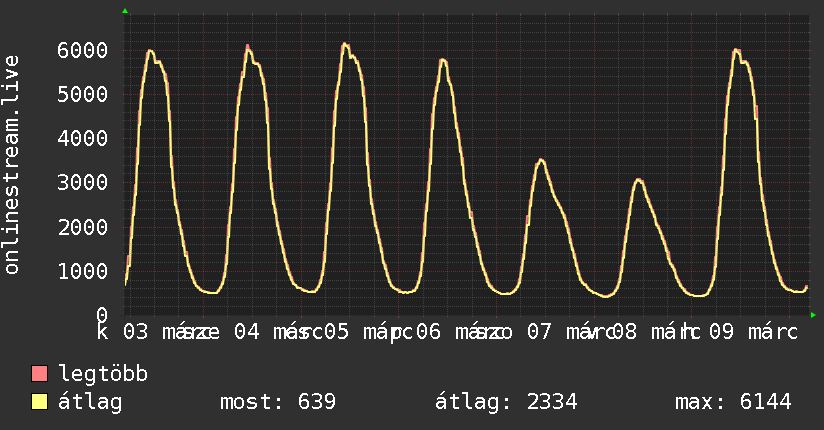Click the pink legtöbb legend swatch

point(39,373)
